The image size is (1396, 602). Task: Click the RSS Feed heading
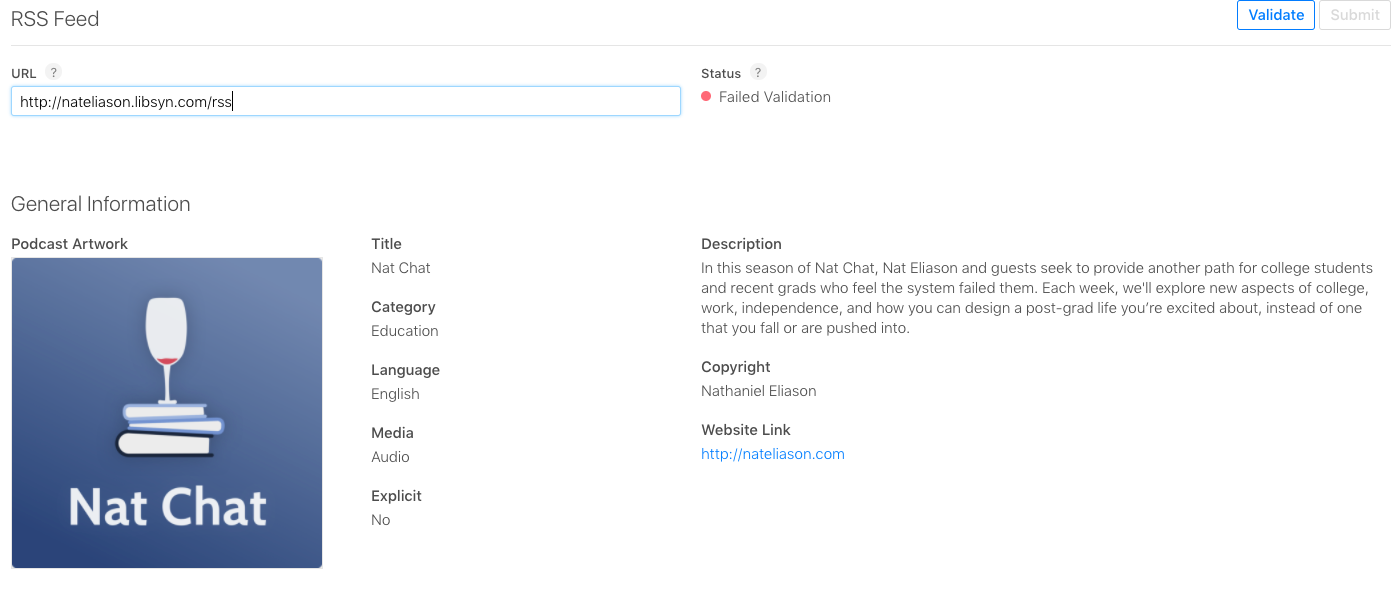pos(55,19)
